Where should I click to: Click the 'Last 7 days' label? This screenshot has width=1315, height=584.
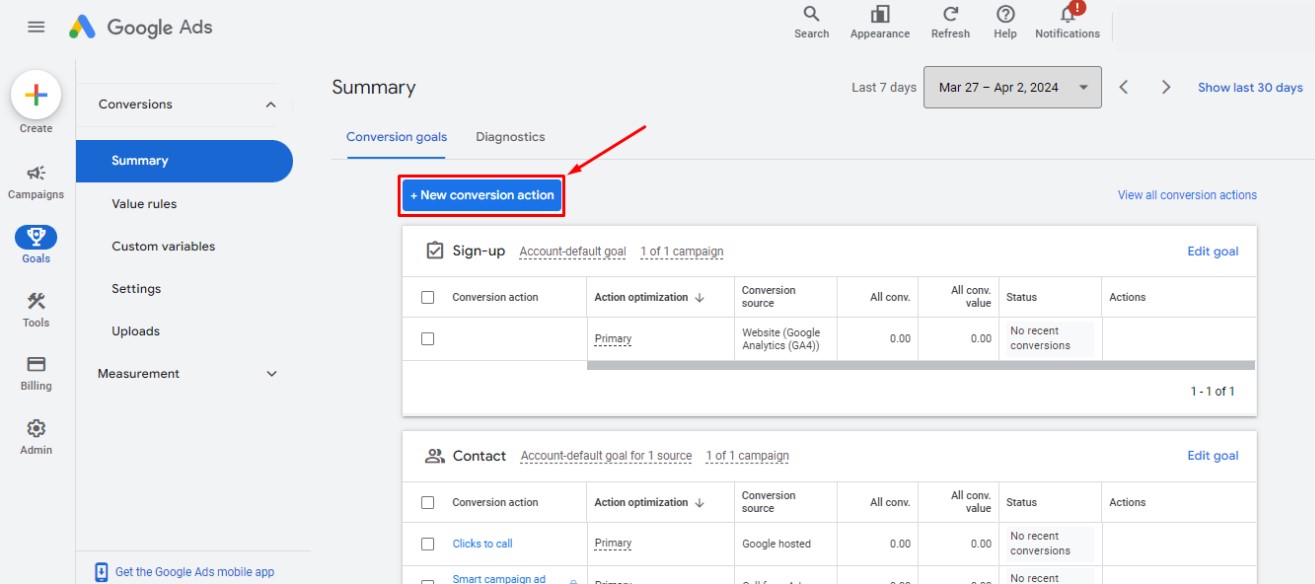[x=884, y=87]
